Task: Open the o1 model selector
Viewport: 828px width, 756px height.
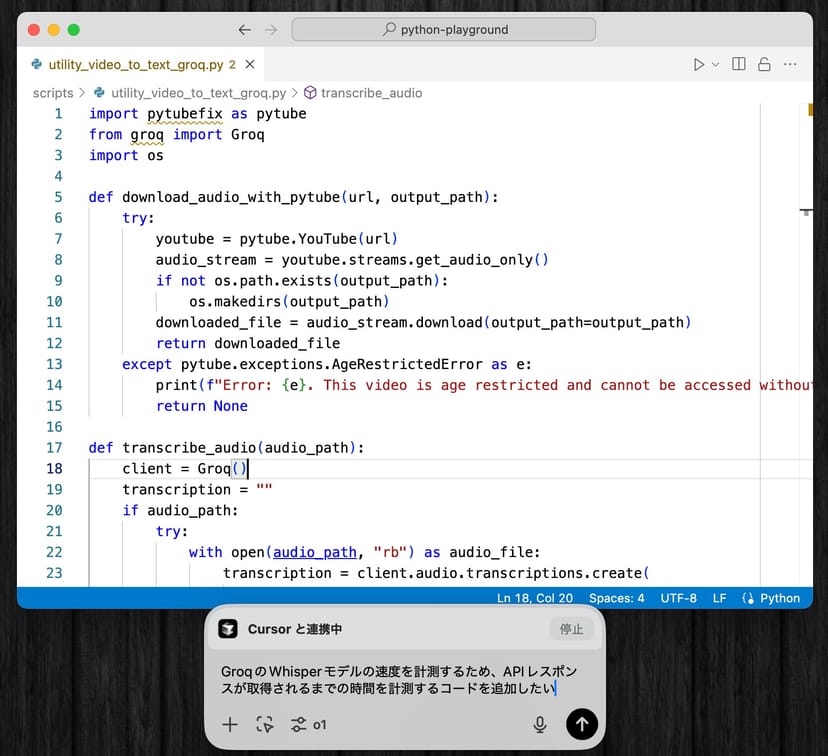Action: (x=310, y=724)
